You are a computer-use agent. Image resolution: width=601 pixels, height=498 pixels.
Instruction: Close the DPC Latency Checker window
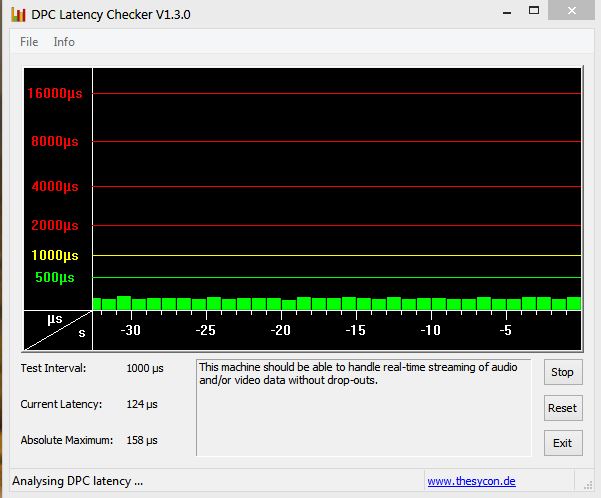pos(571,10)
